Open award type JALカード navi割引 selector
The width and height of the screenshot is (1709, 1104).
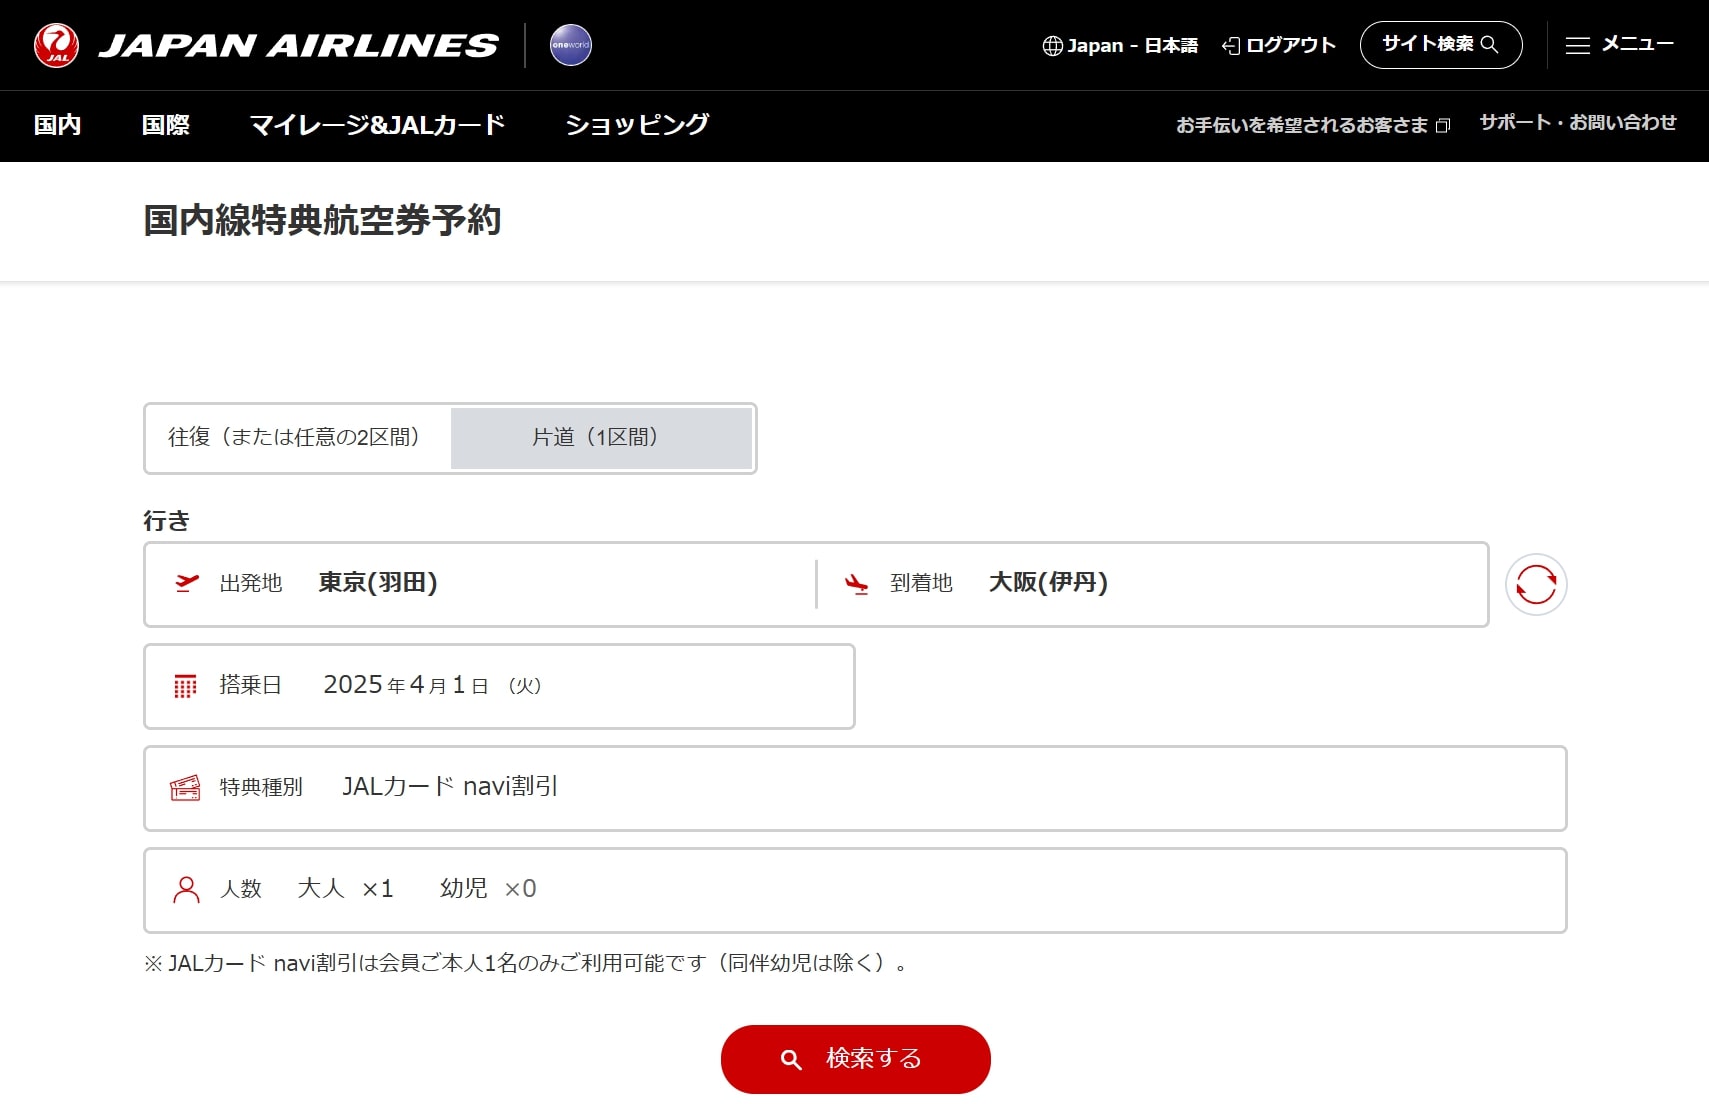tap(855, 789)
